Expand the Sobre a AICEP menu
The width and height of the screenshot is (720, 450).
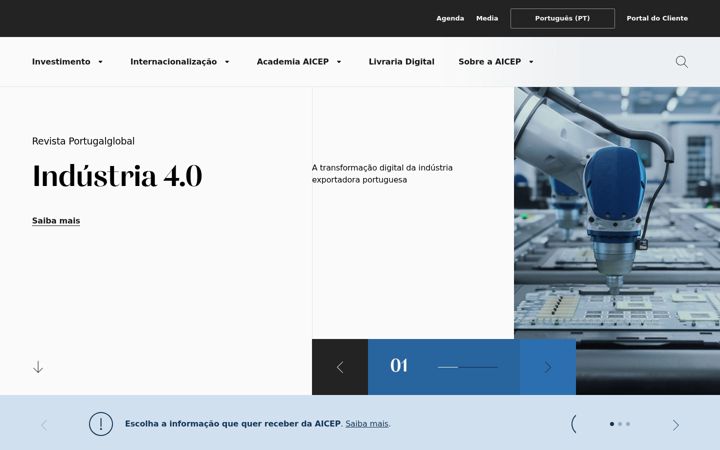click(496, 62)
